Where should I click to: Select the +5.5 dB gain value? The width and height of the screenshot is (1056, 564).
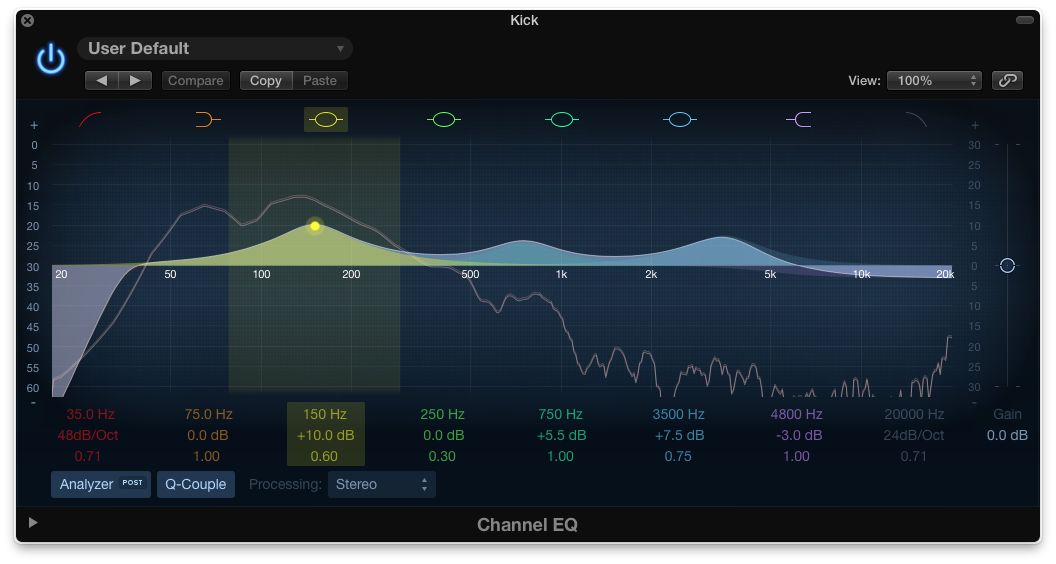[562, 435]
